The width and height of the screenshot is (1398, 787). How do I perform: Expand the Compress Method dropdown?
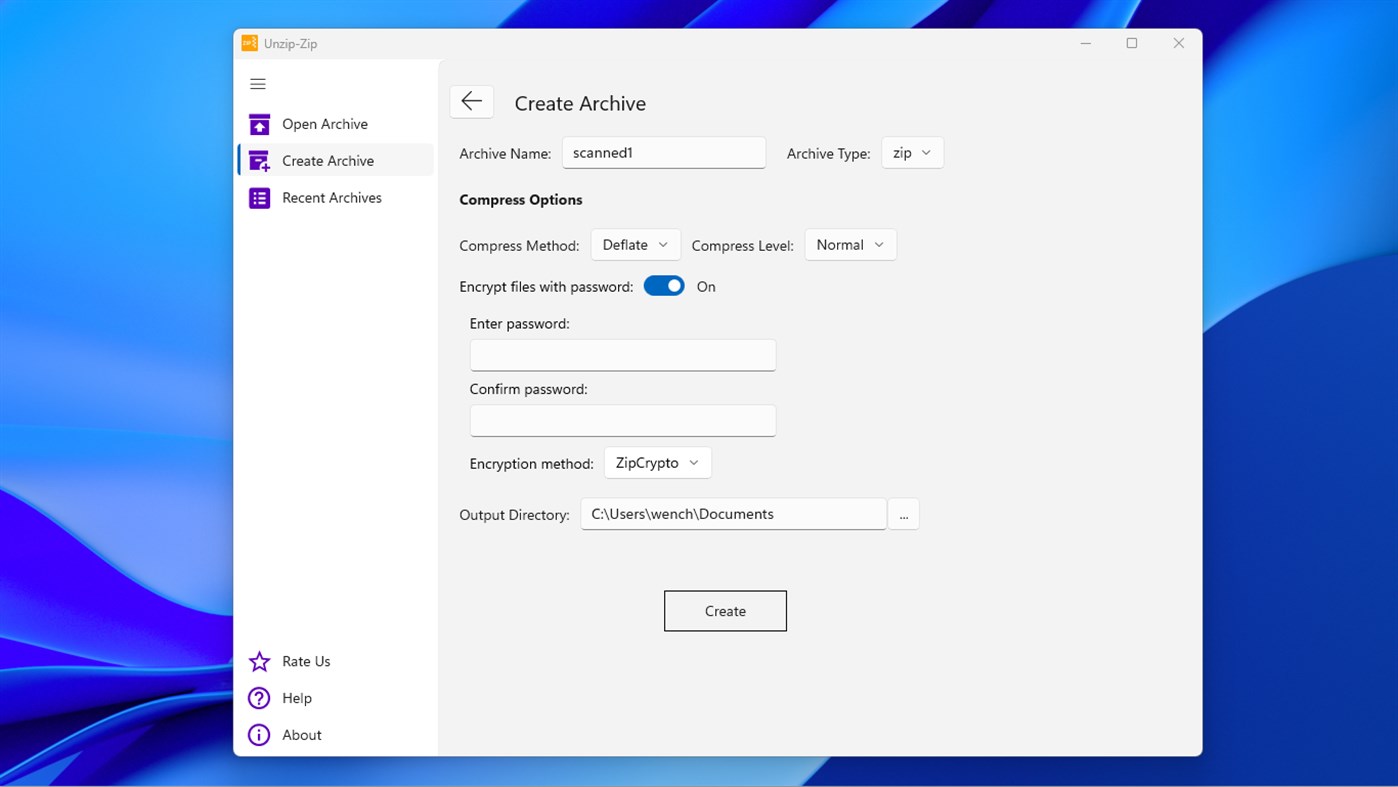635,244
